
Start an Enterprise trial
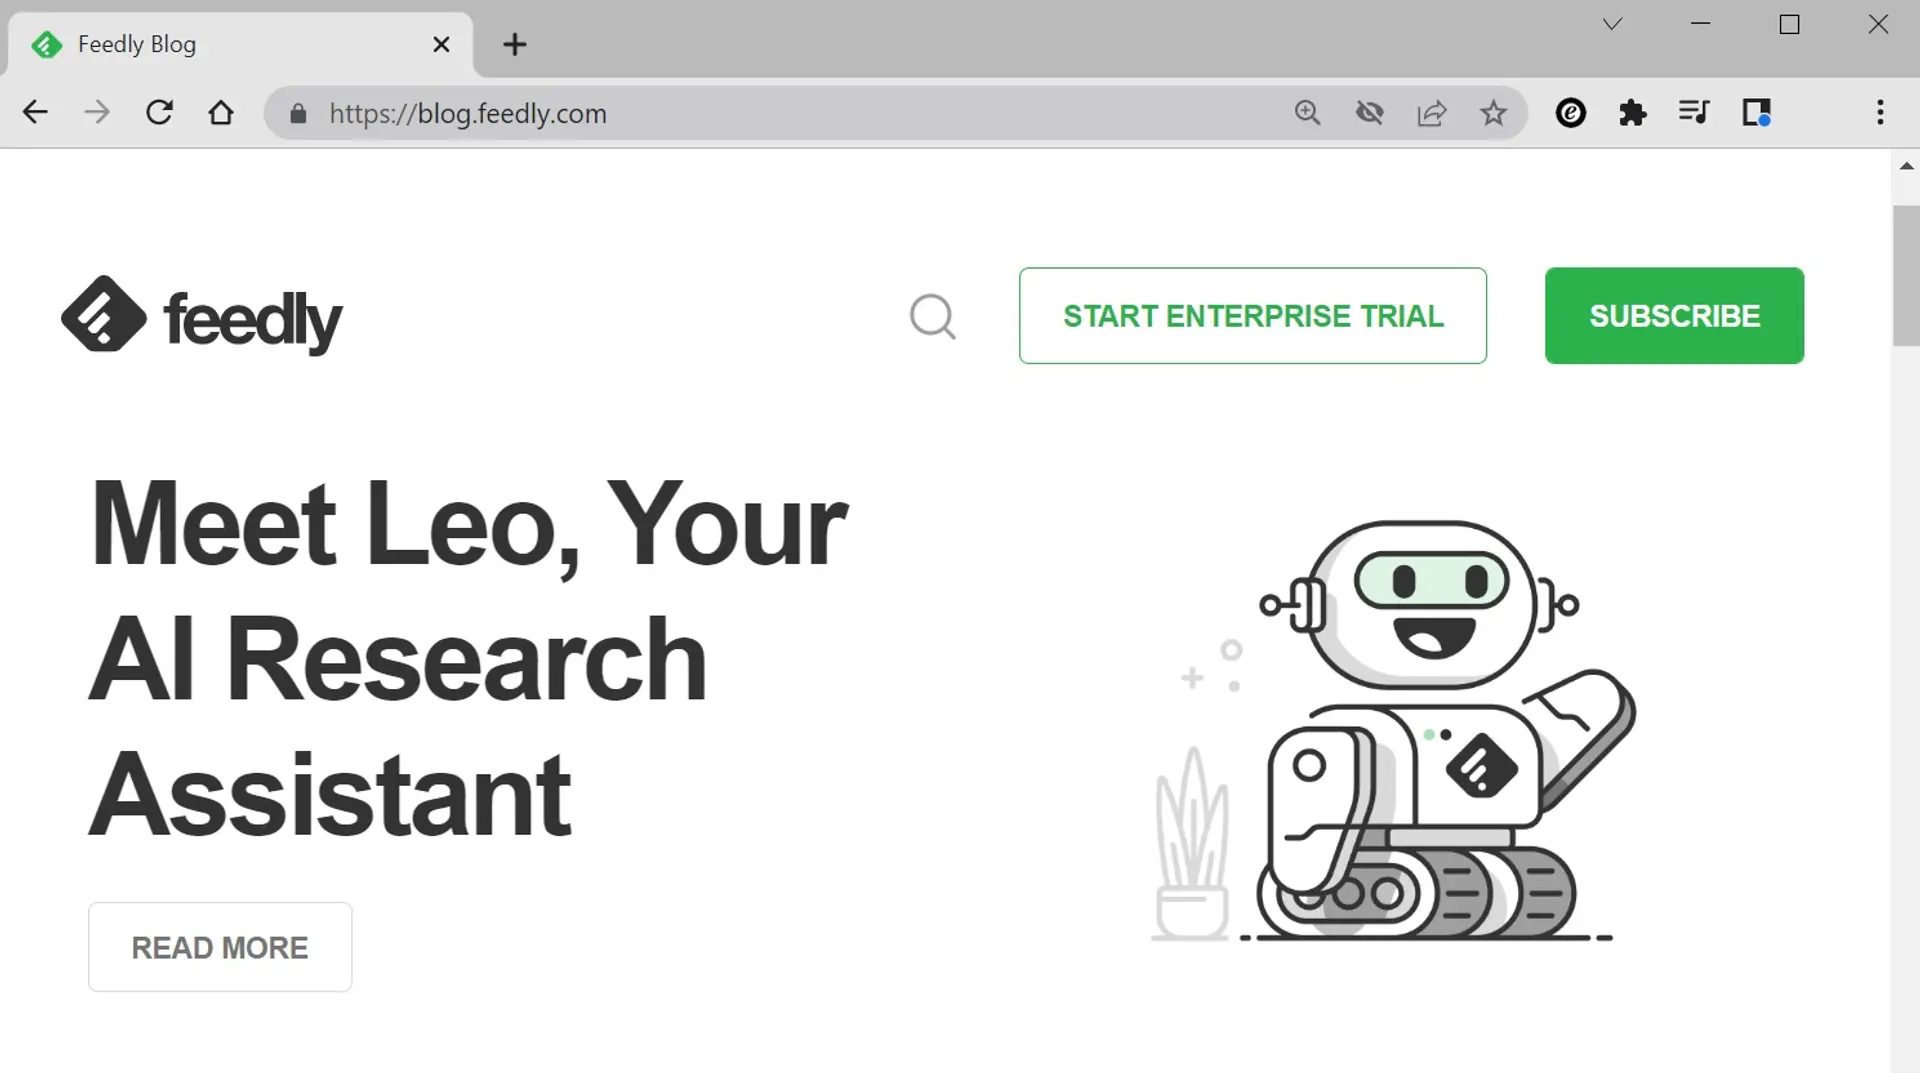tap(1252, 316)
